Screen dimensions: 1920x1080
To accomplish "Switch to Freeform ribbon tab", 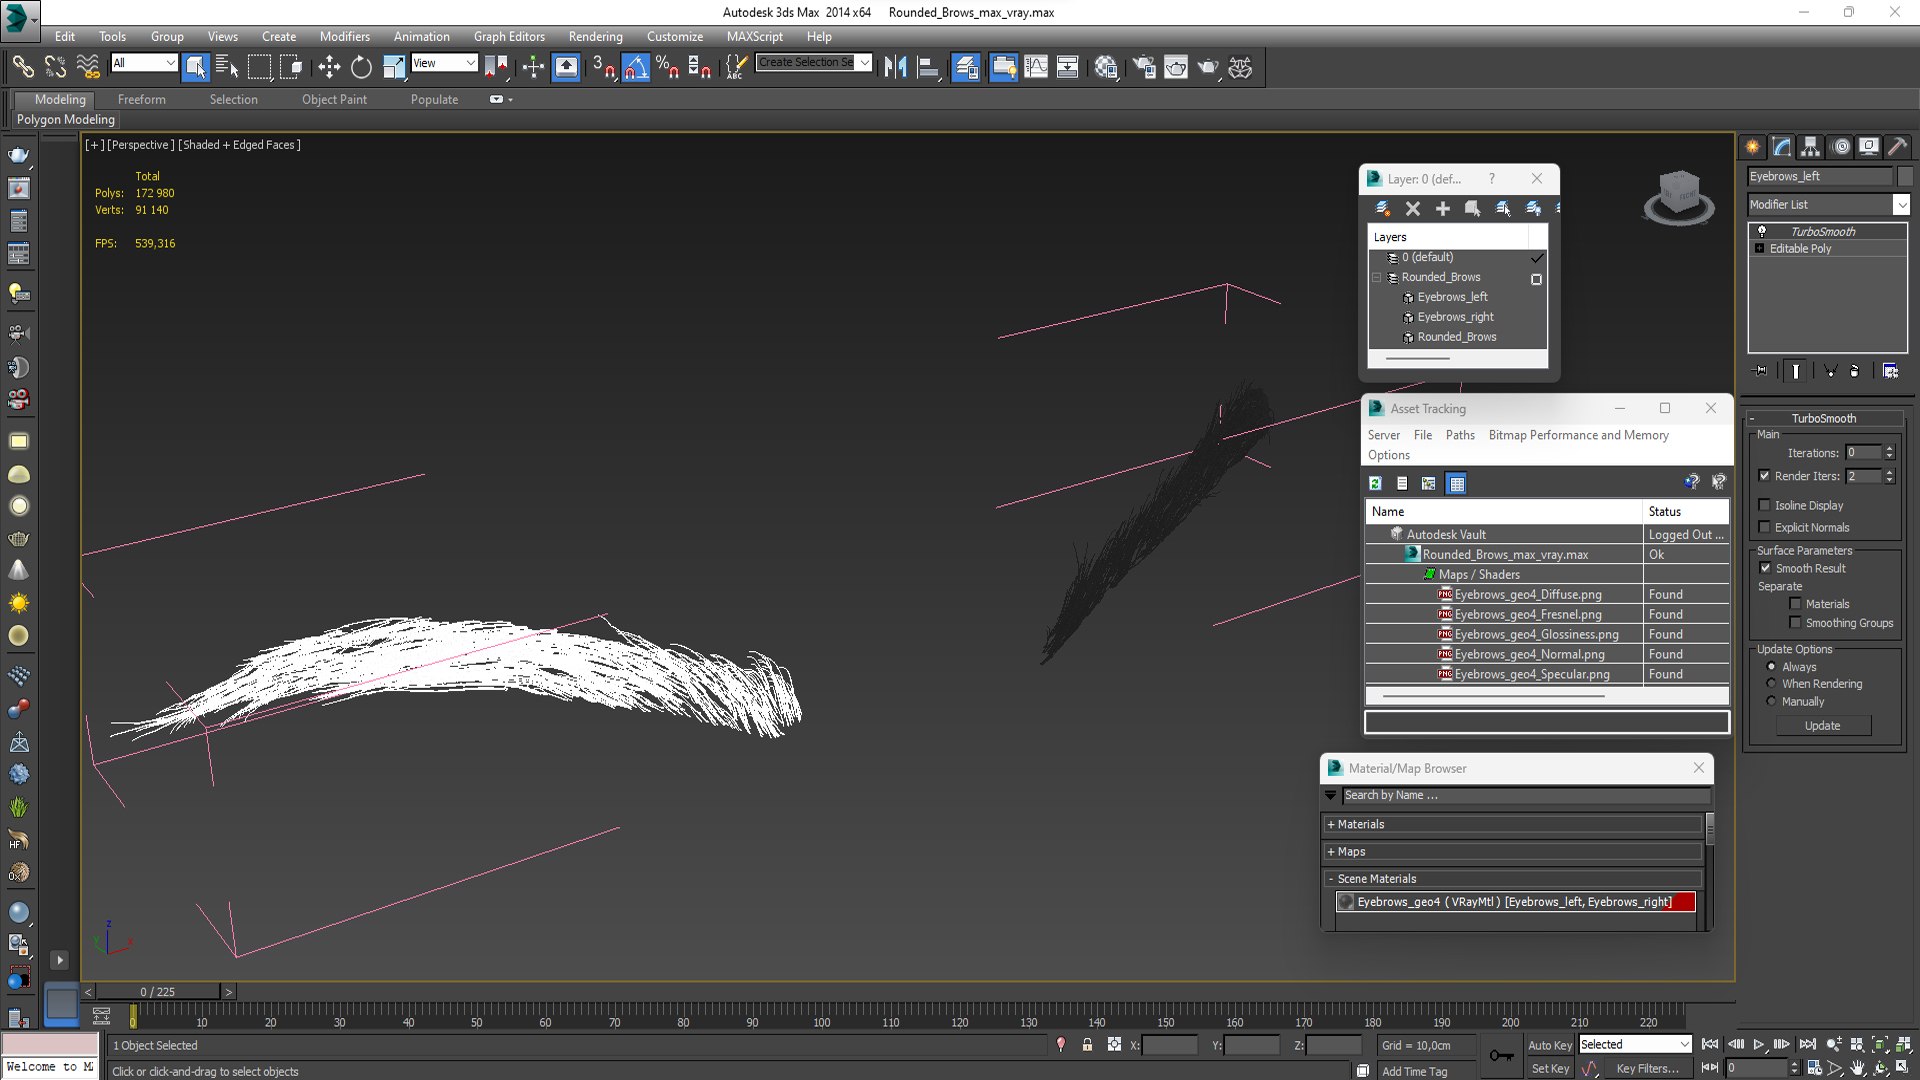I will [142, 99].
